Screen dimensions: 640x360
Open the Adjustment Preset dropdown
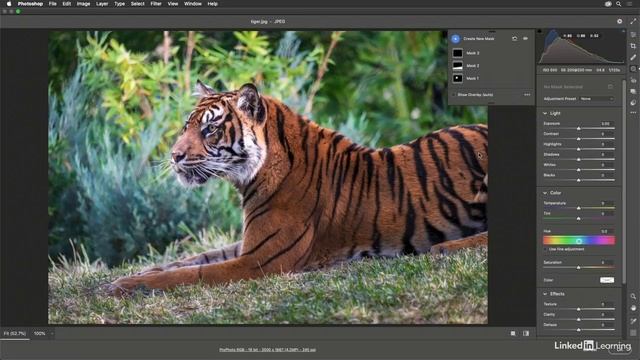coord(597,99)
